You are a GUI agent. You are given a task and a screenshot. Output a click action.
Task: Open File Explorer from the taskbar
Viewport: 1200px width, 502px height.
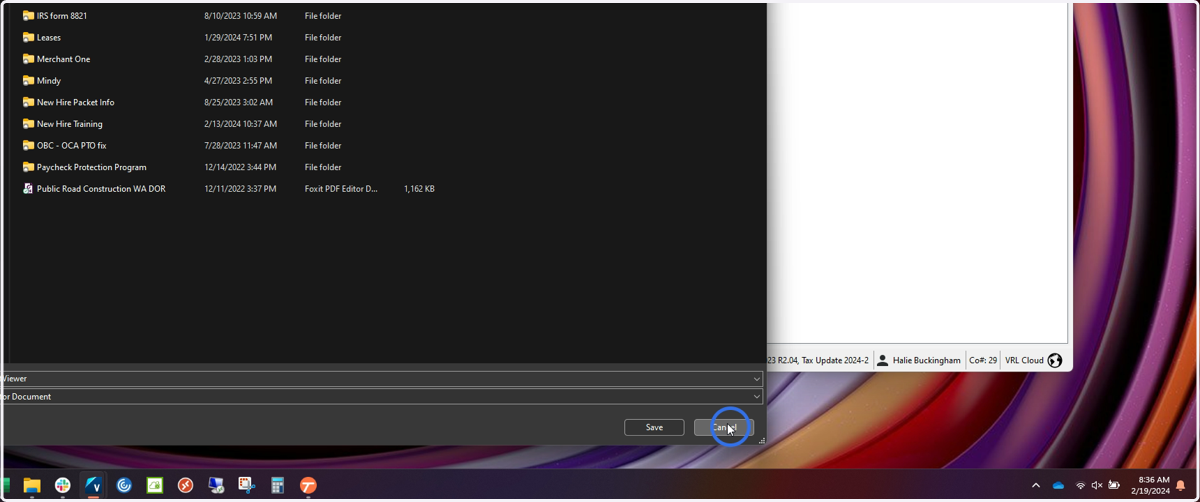(x=32, y=485)
